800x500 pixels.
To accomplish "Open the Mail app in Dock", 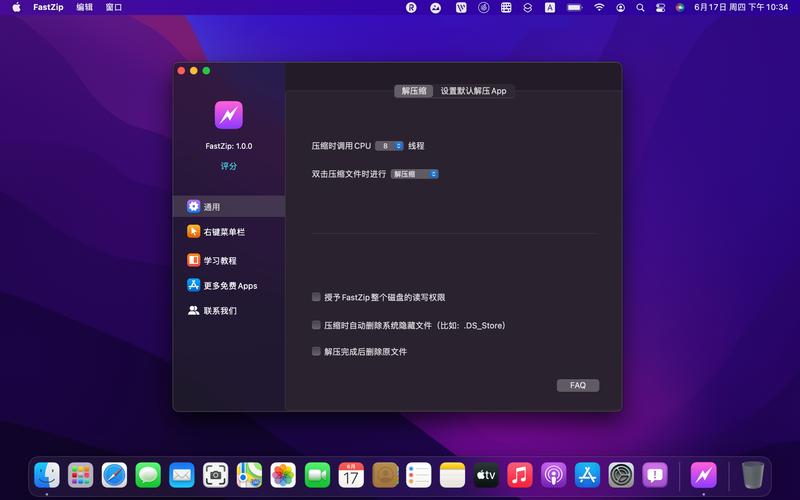I will pyautogui.click(x=182, y=475).
